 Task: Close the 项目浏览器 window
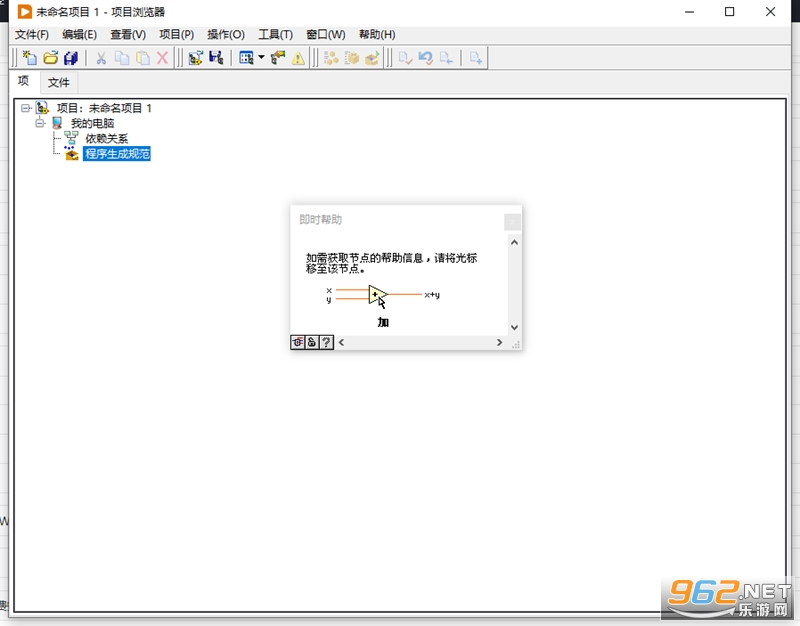pyautogui.click(x=770, y=12)
